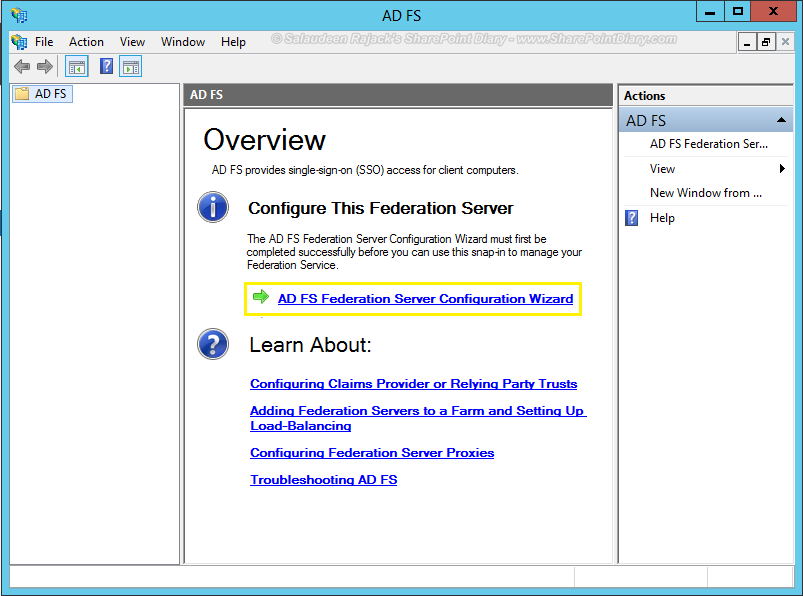Click the SSO access description text
The height and width of the screenshot is (596, 803).
tap(365, 170)
